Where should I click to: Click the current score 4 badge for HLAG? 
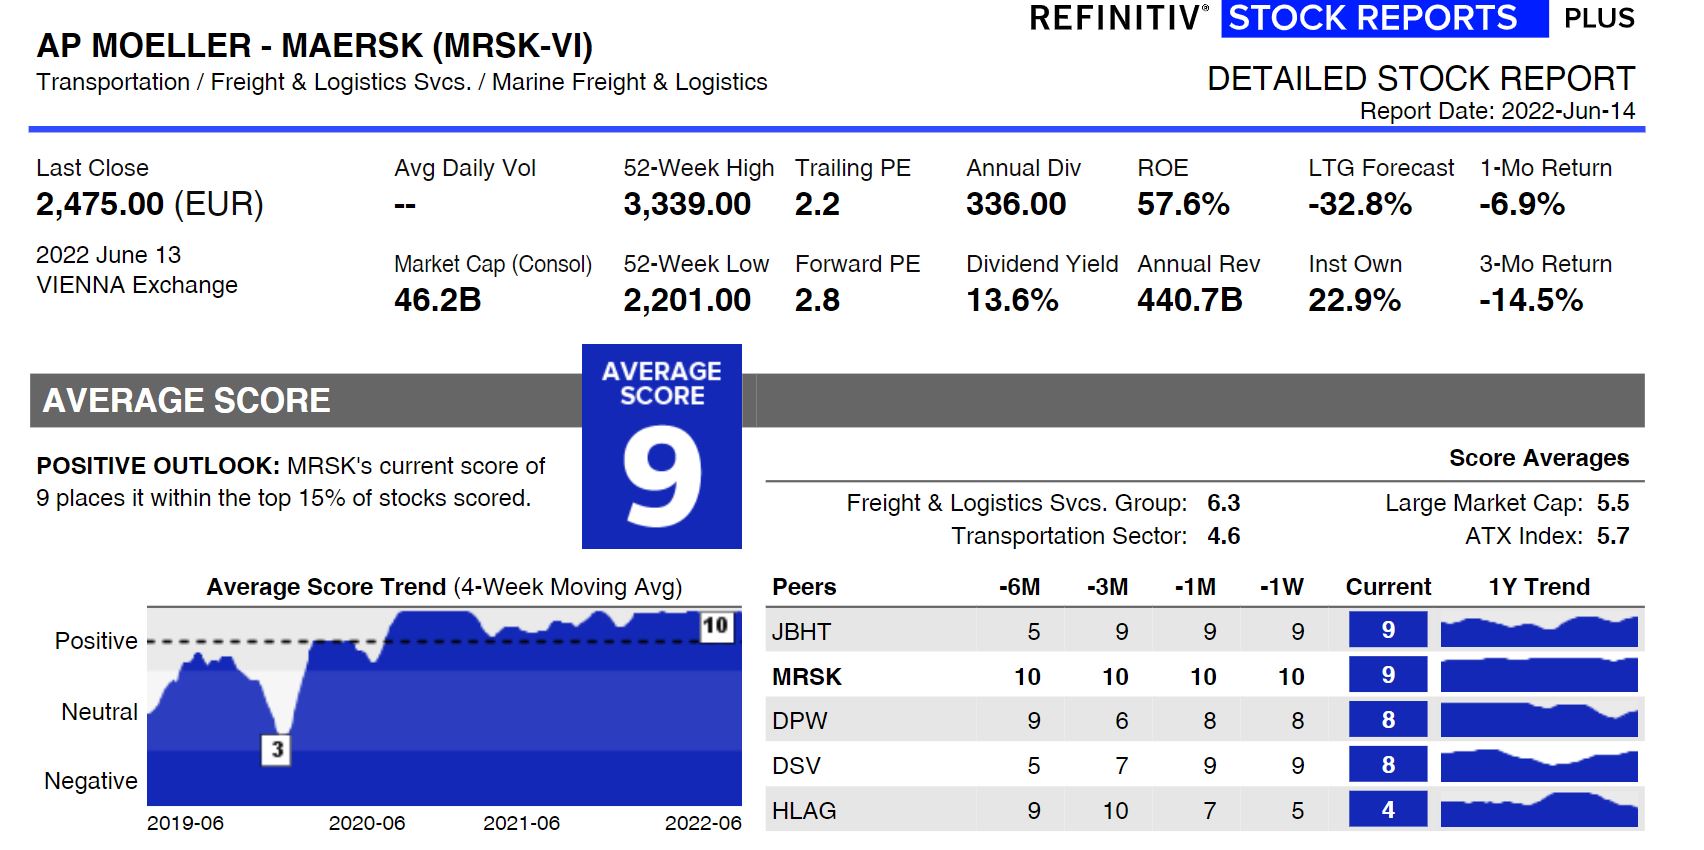(1388, 809)
